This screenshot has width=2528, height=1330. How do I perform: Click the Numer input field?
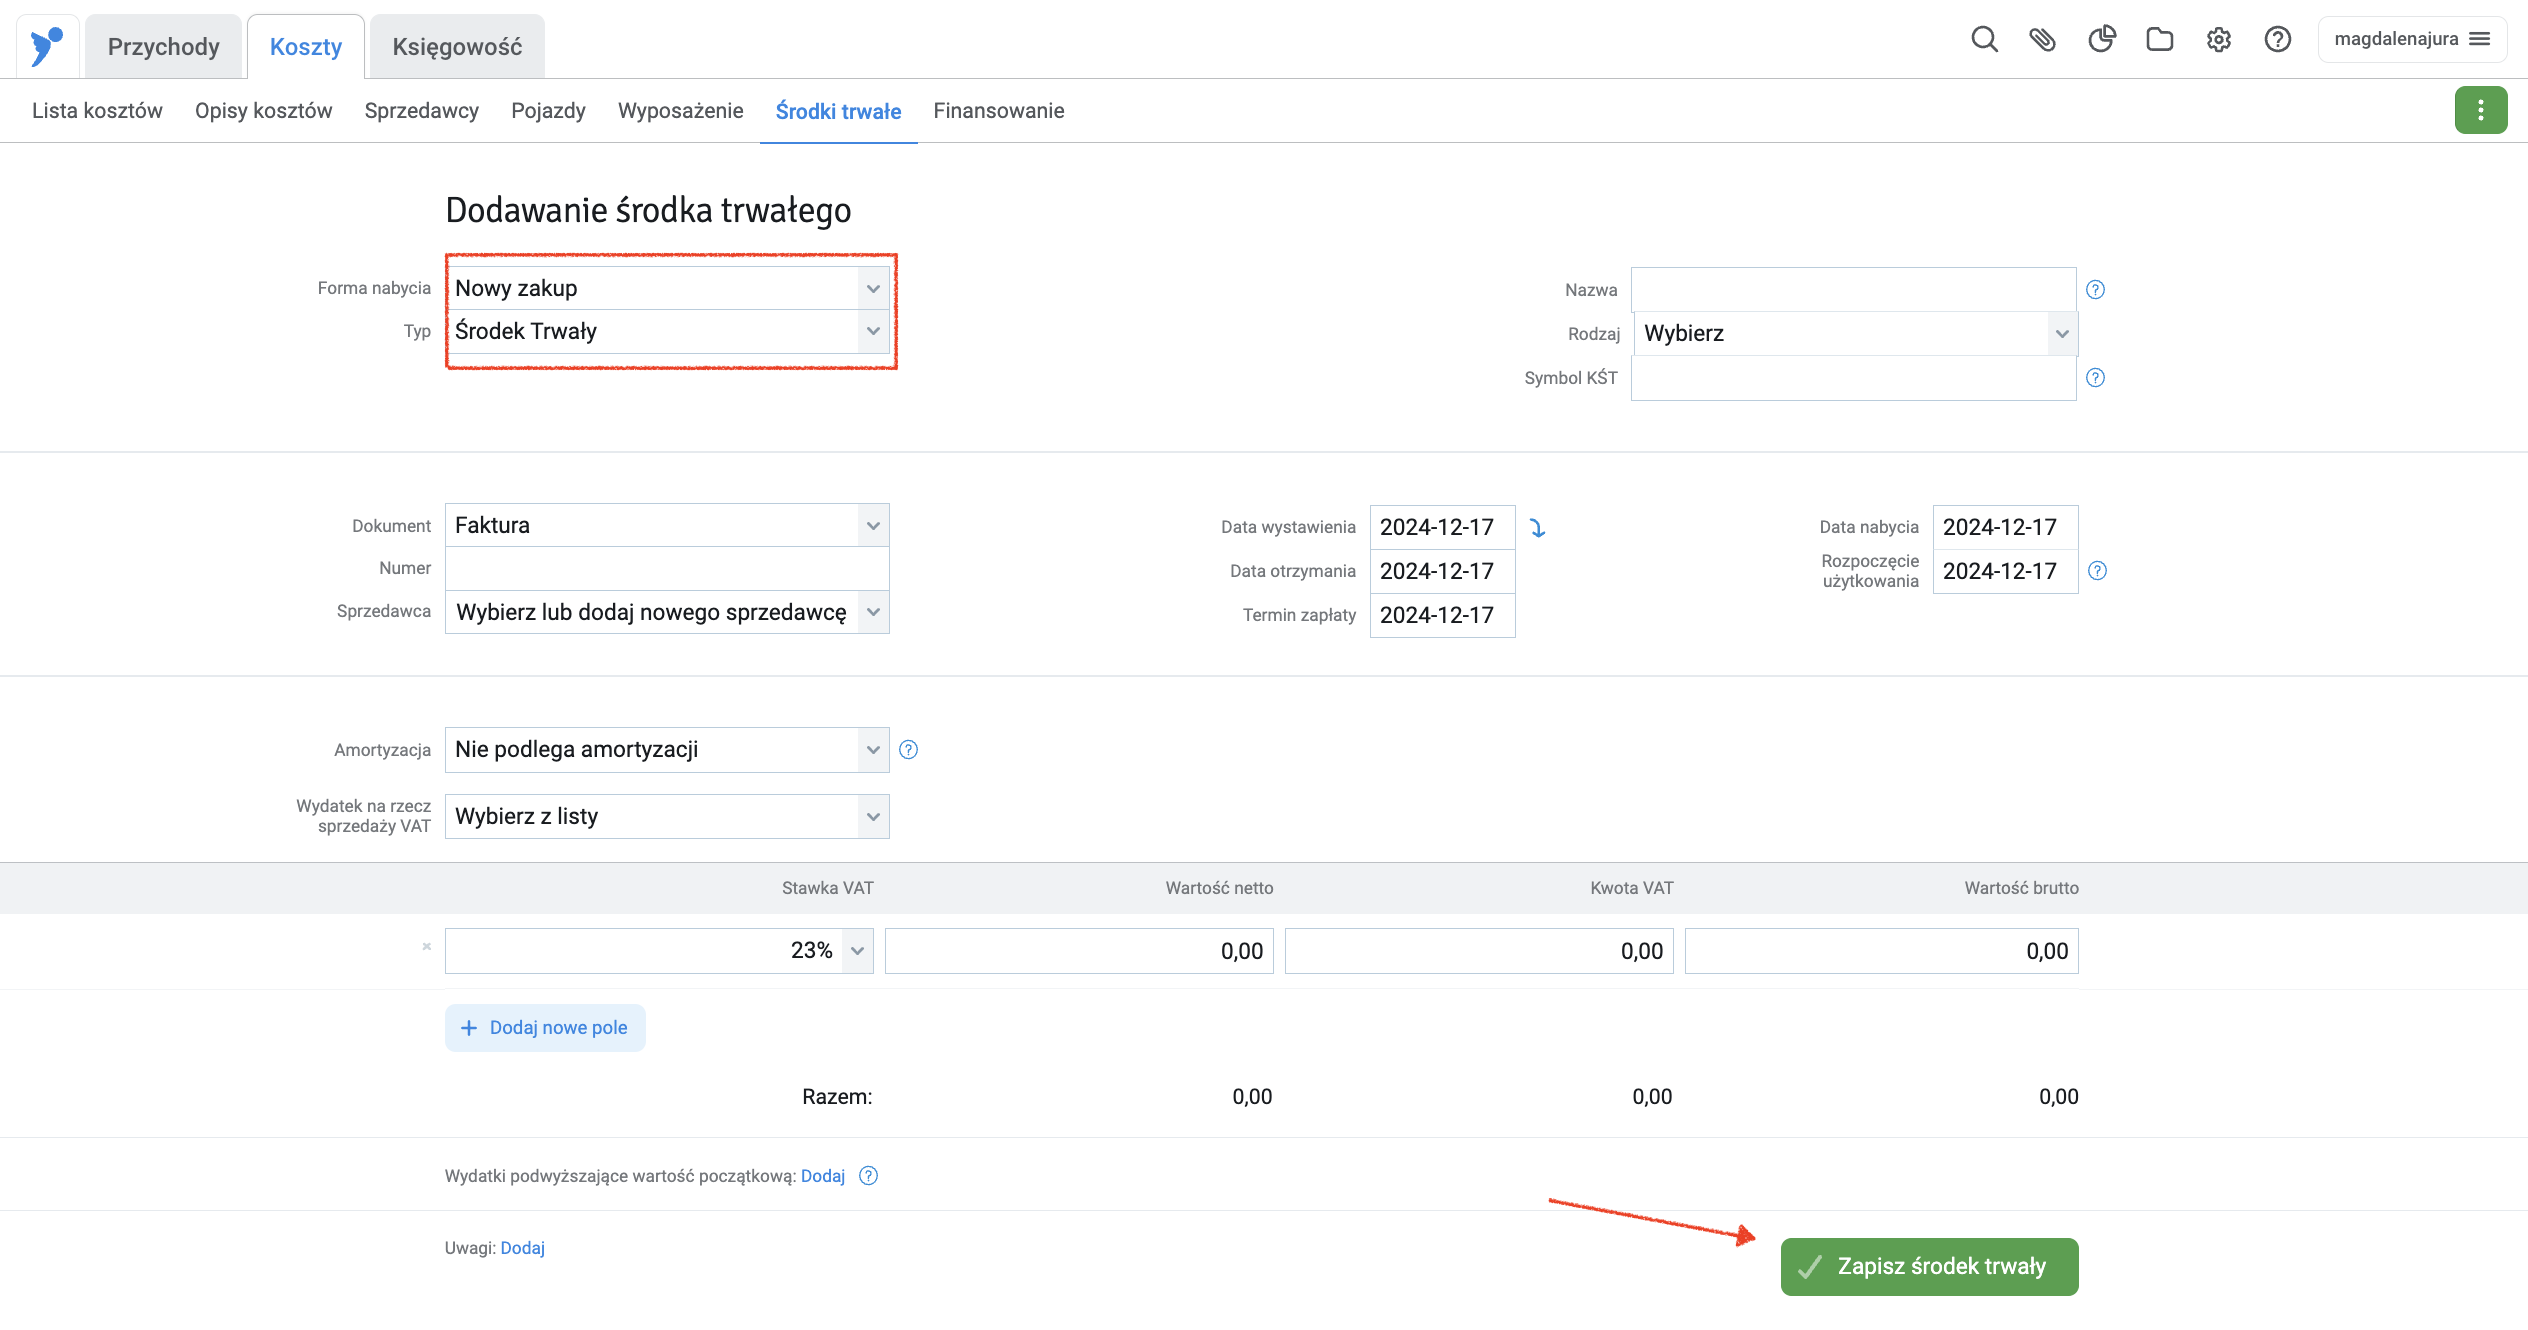(667, 568)
